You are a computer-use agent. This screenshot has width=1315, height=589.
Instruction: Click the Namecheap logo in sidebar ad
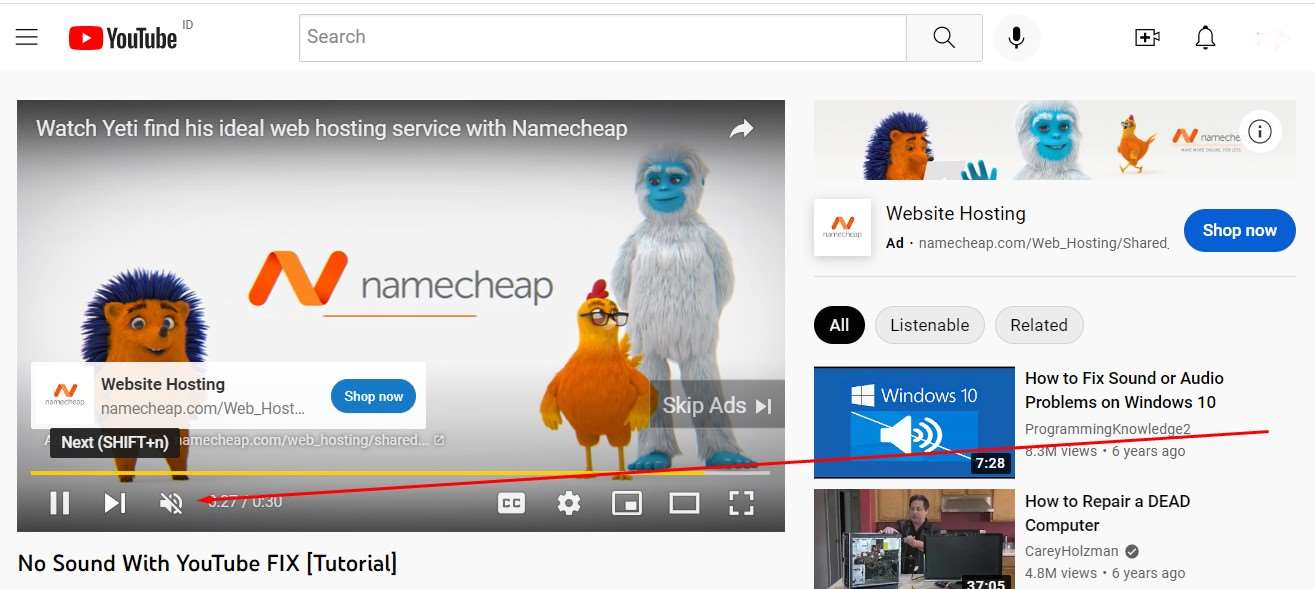click(842, 227)
